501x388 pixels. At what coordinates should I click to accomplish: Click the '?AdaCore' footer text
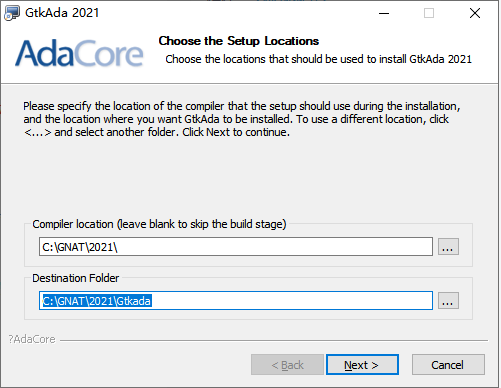32,339
